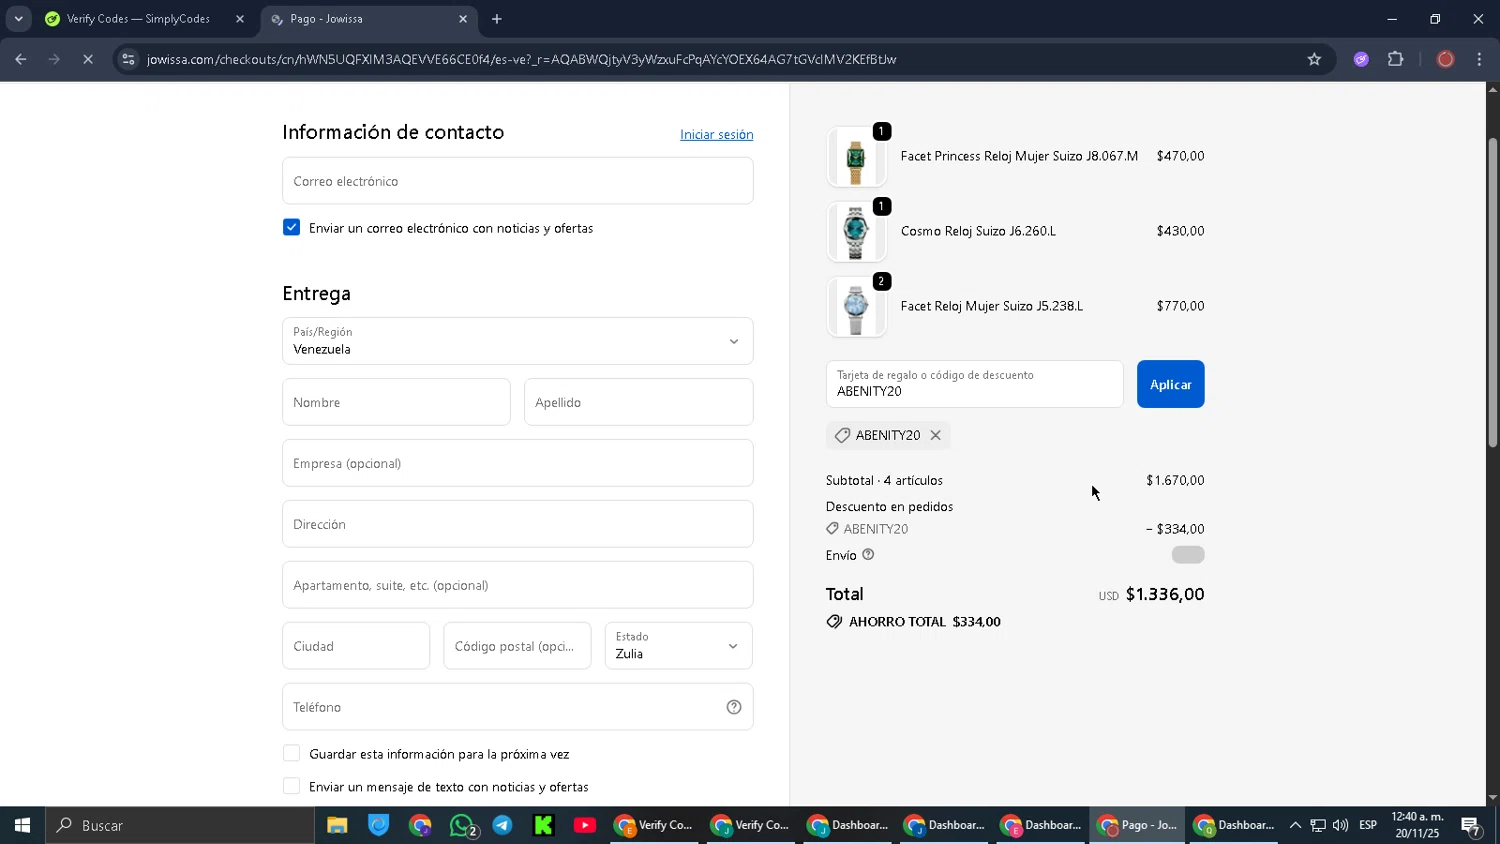Open Chrome menu three dots
1500x844 pixels.
coord(1479,59)
